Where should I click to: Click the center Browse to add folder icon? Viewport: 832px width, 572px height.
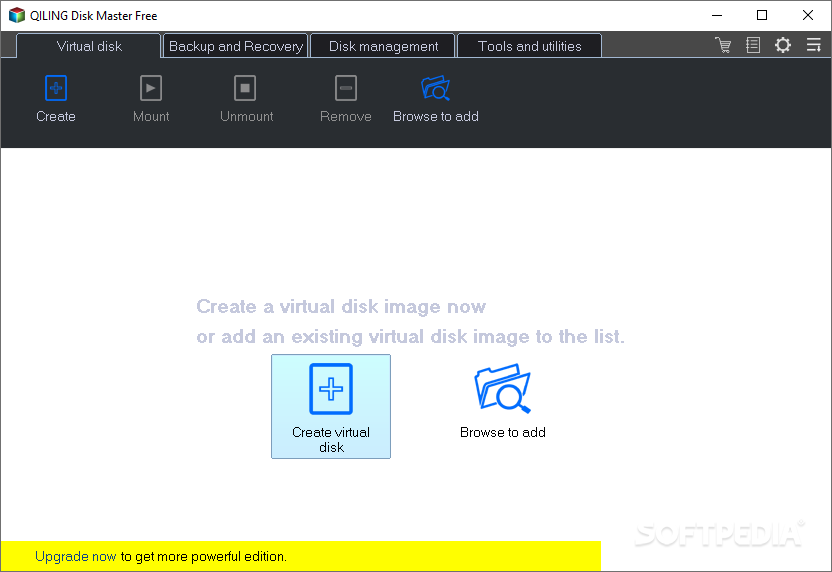pyautogui.click(x=502, y=389)
